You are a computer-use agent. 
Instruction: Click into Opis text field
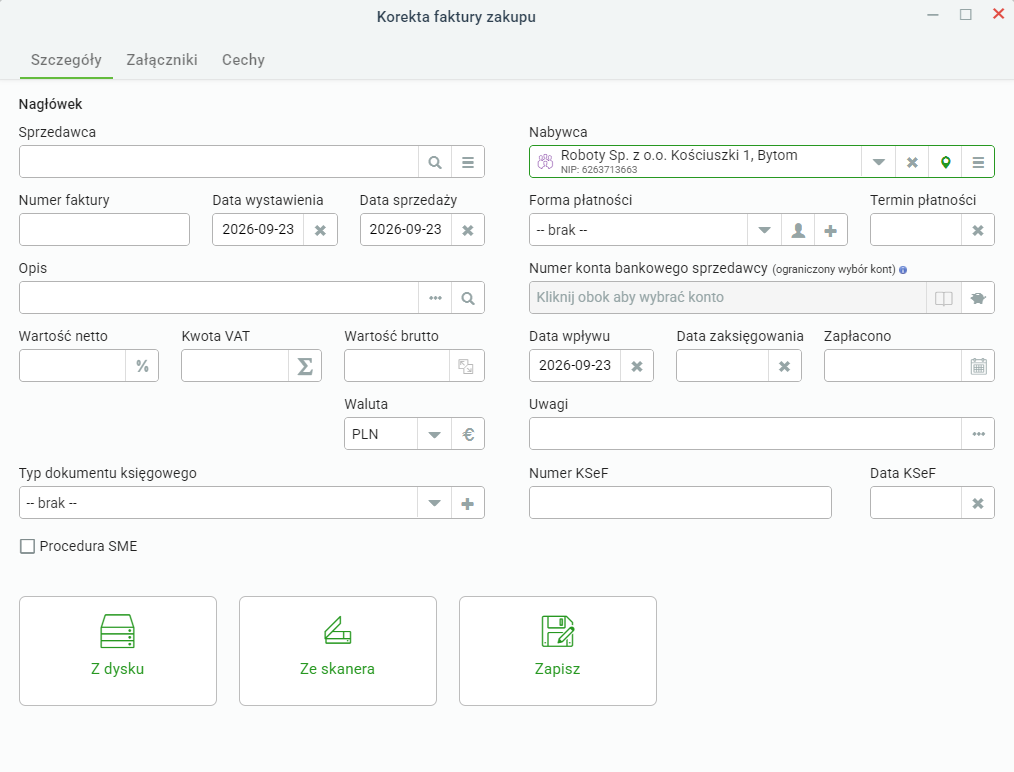[219, 298]
